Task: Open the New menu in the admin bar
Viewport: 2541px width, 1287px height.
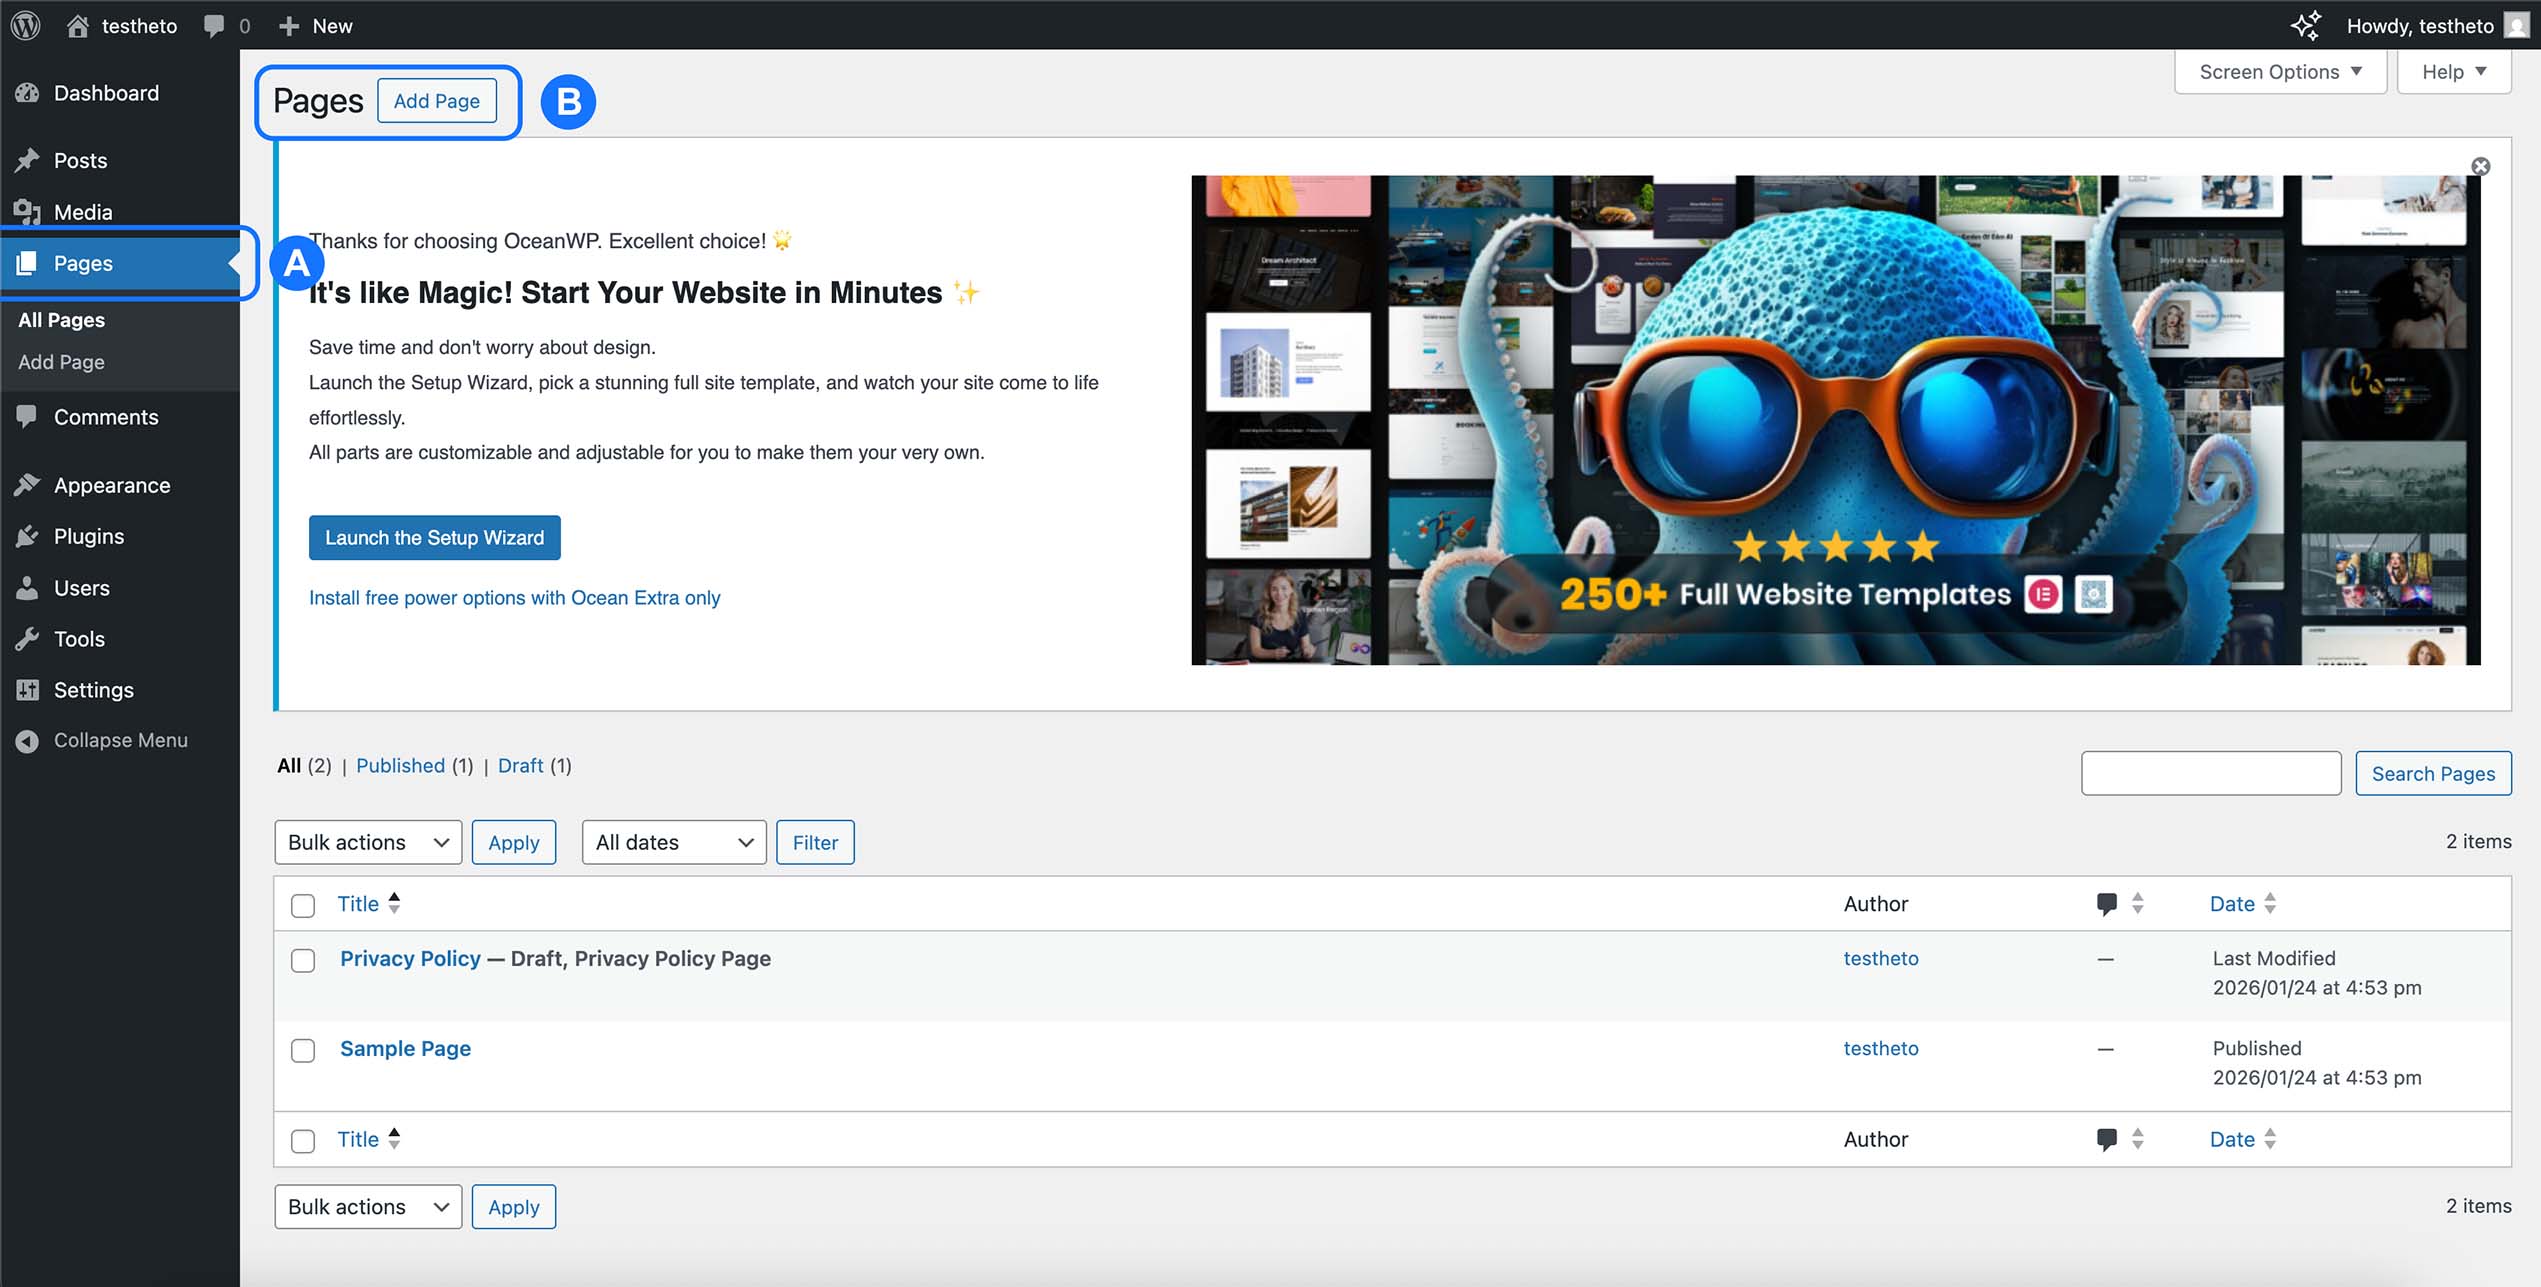Action: point(315,25)
